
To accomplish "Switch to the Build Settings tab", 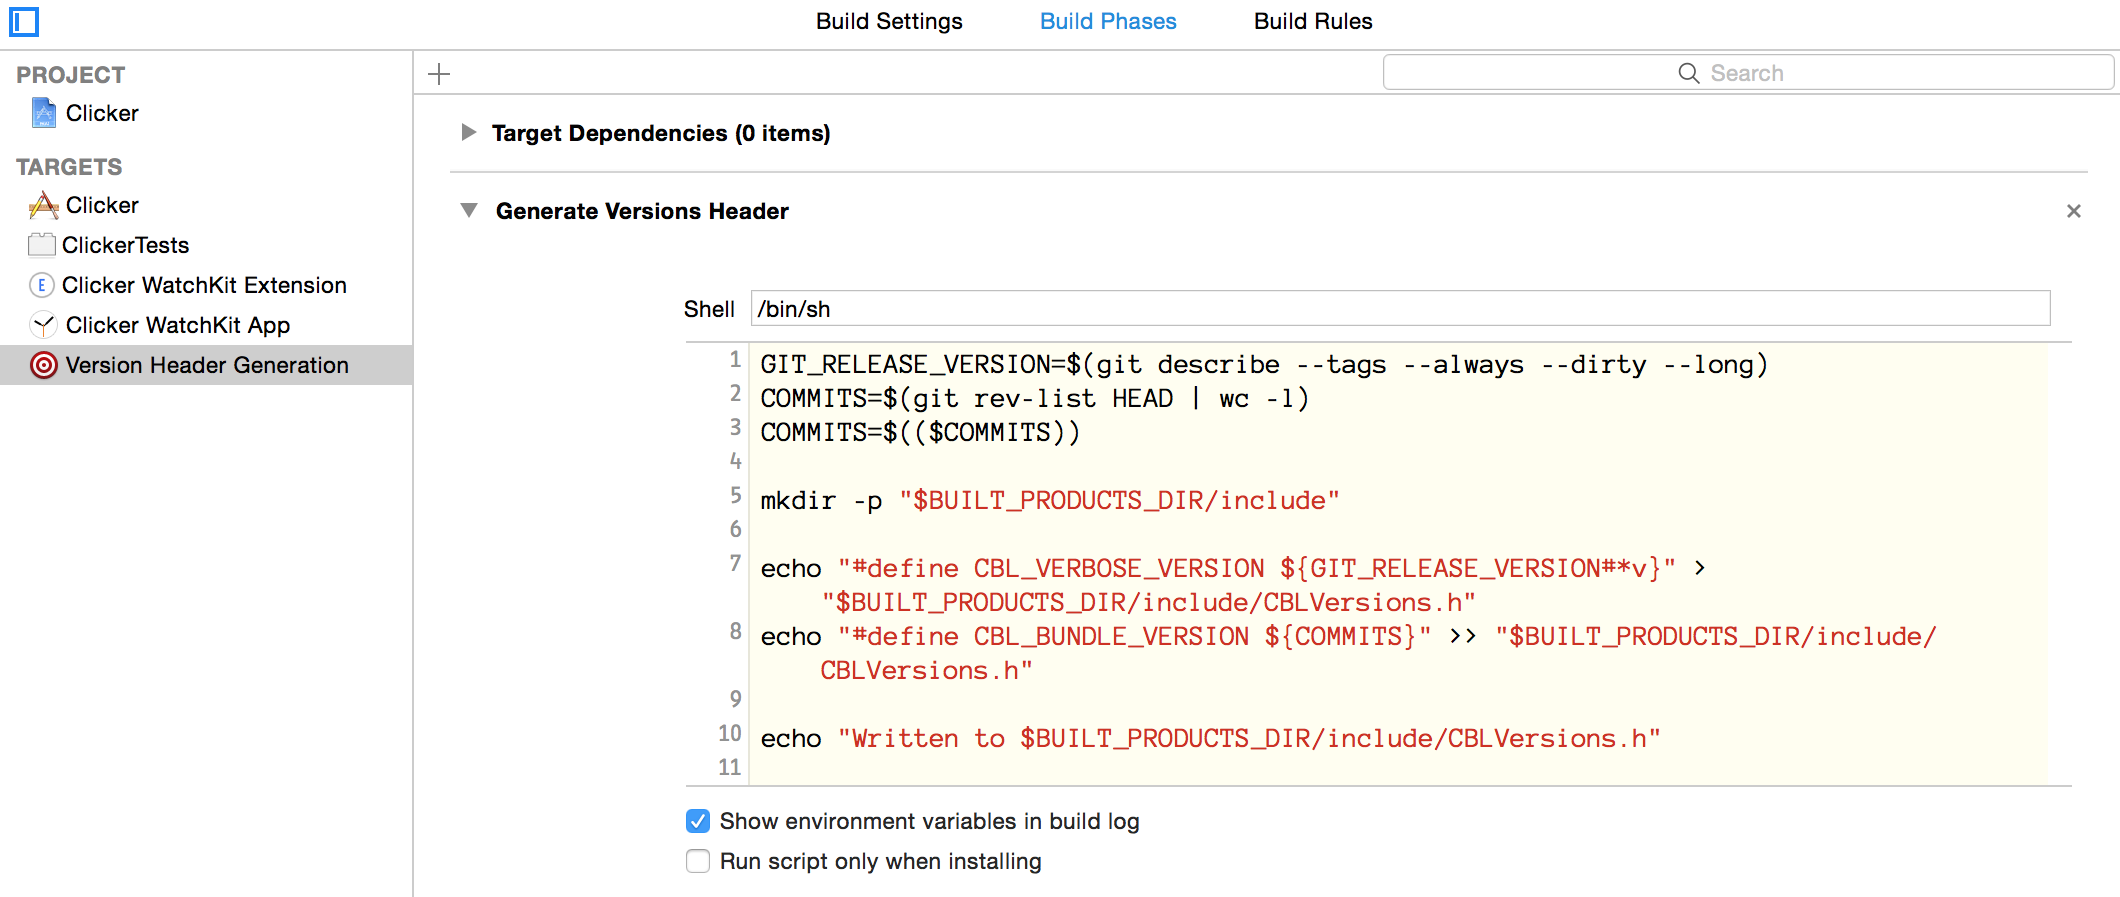I will pyautogui.click(x=889, y=21).
